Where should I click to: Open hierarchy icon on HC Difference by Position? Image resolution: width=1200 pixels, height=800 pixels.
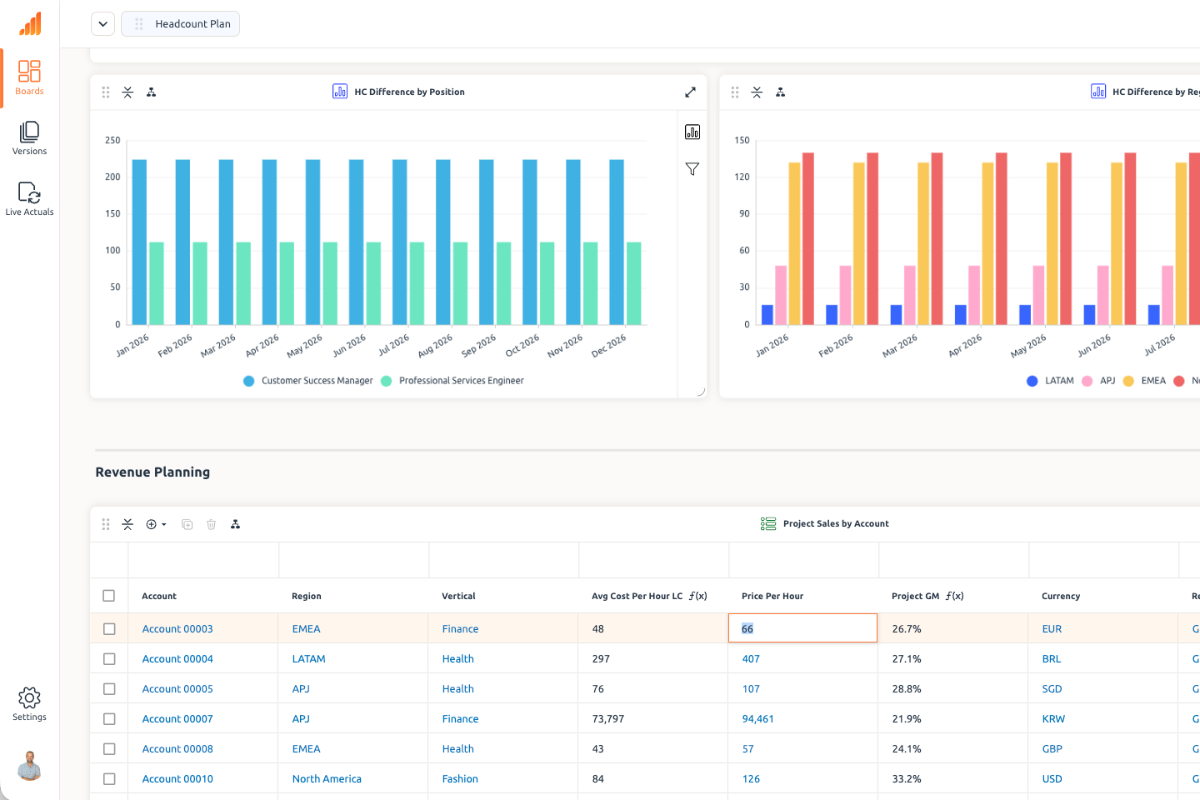pos(151,92)
